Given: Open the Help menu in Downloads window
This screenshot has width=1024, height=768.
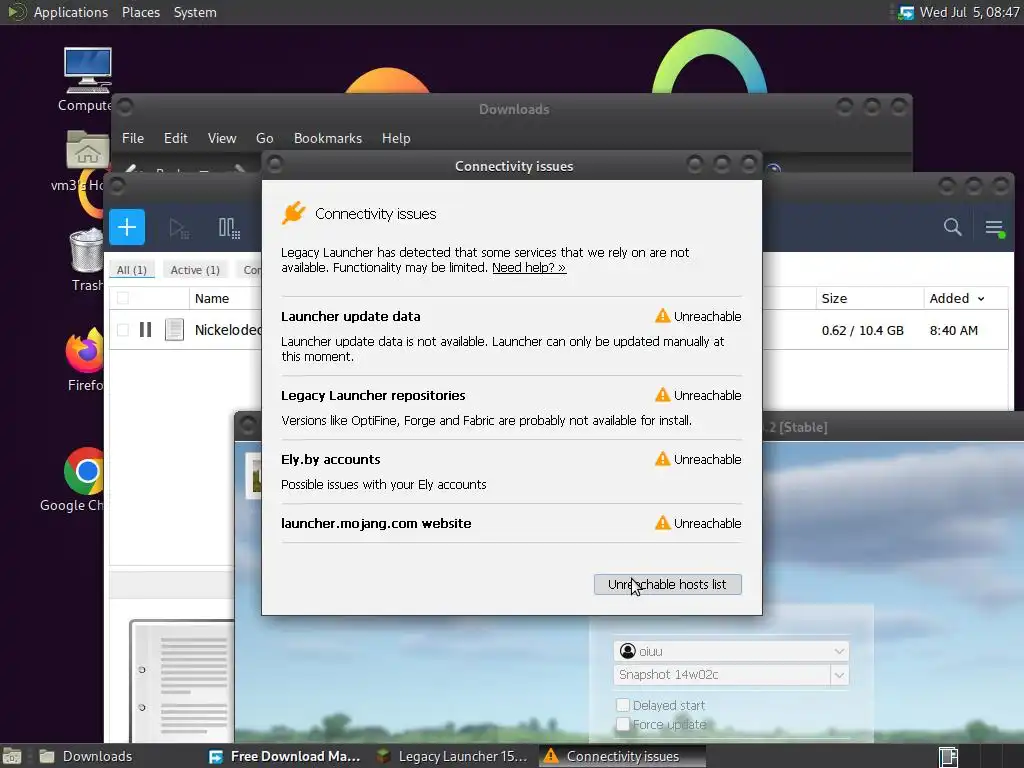Looking at the screenshot, I should [396, 138].
